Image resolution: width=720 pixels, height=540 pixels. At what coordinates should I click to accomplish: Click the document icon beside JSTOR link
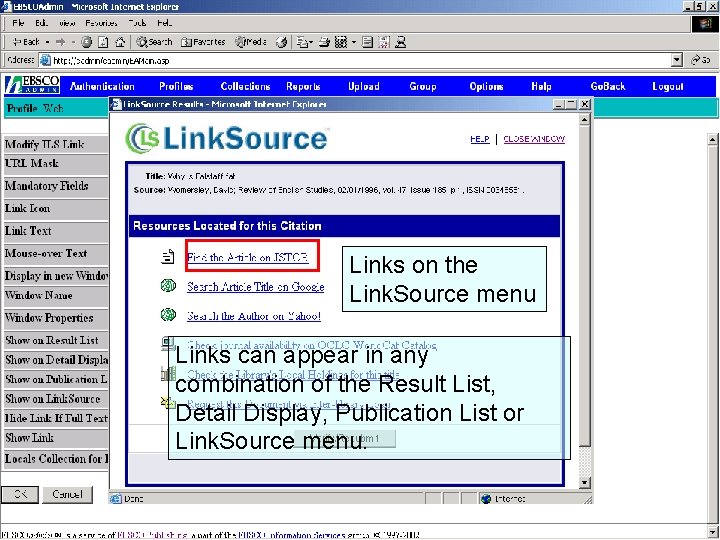tap(168, 257)
